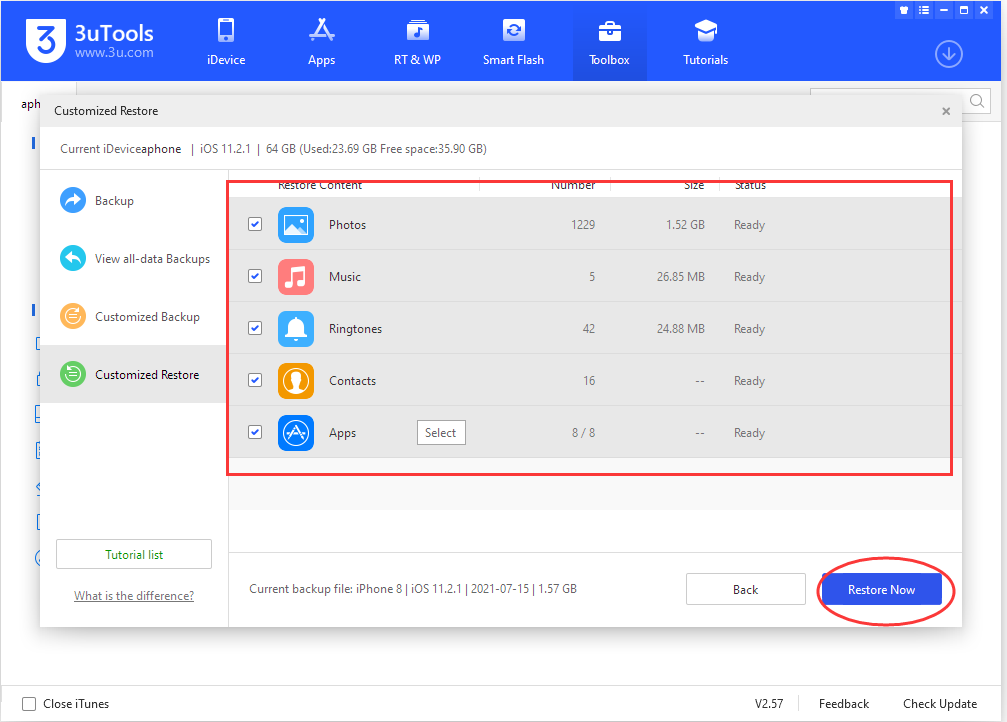Click the Photos restore icon
The image size is (1007, 722).
pyautogui.click(x=296, y=224)
